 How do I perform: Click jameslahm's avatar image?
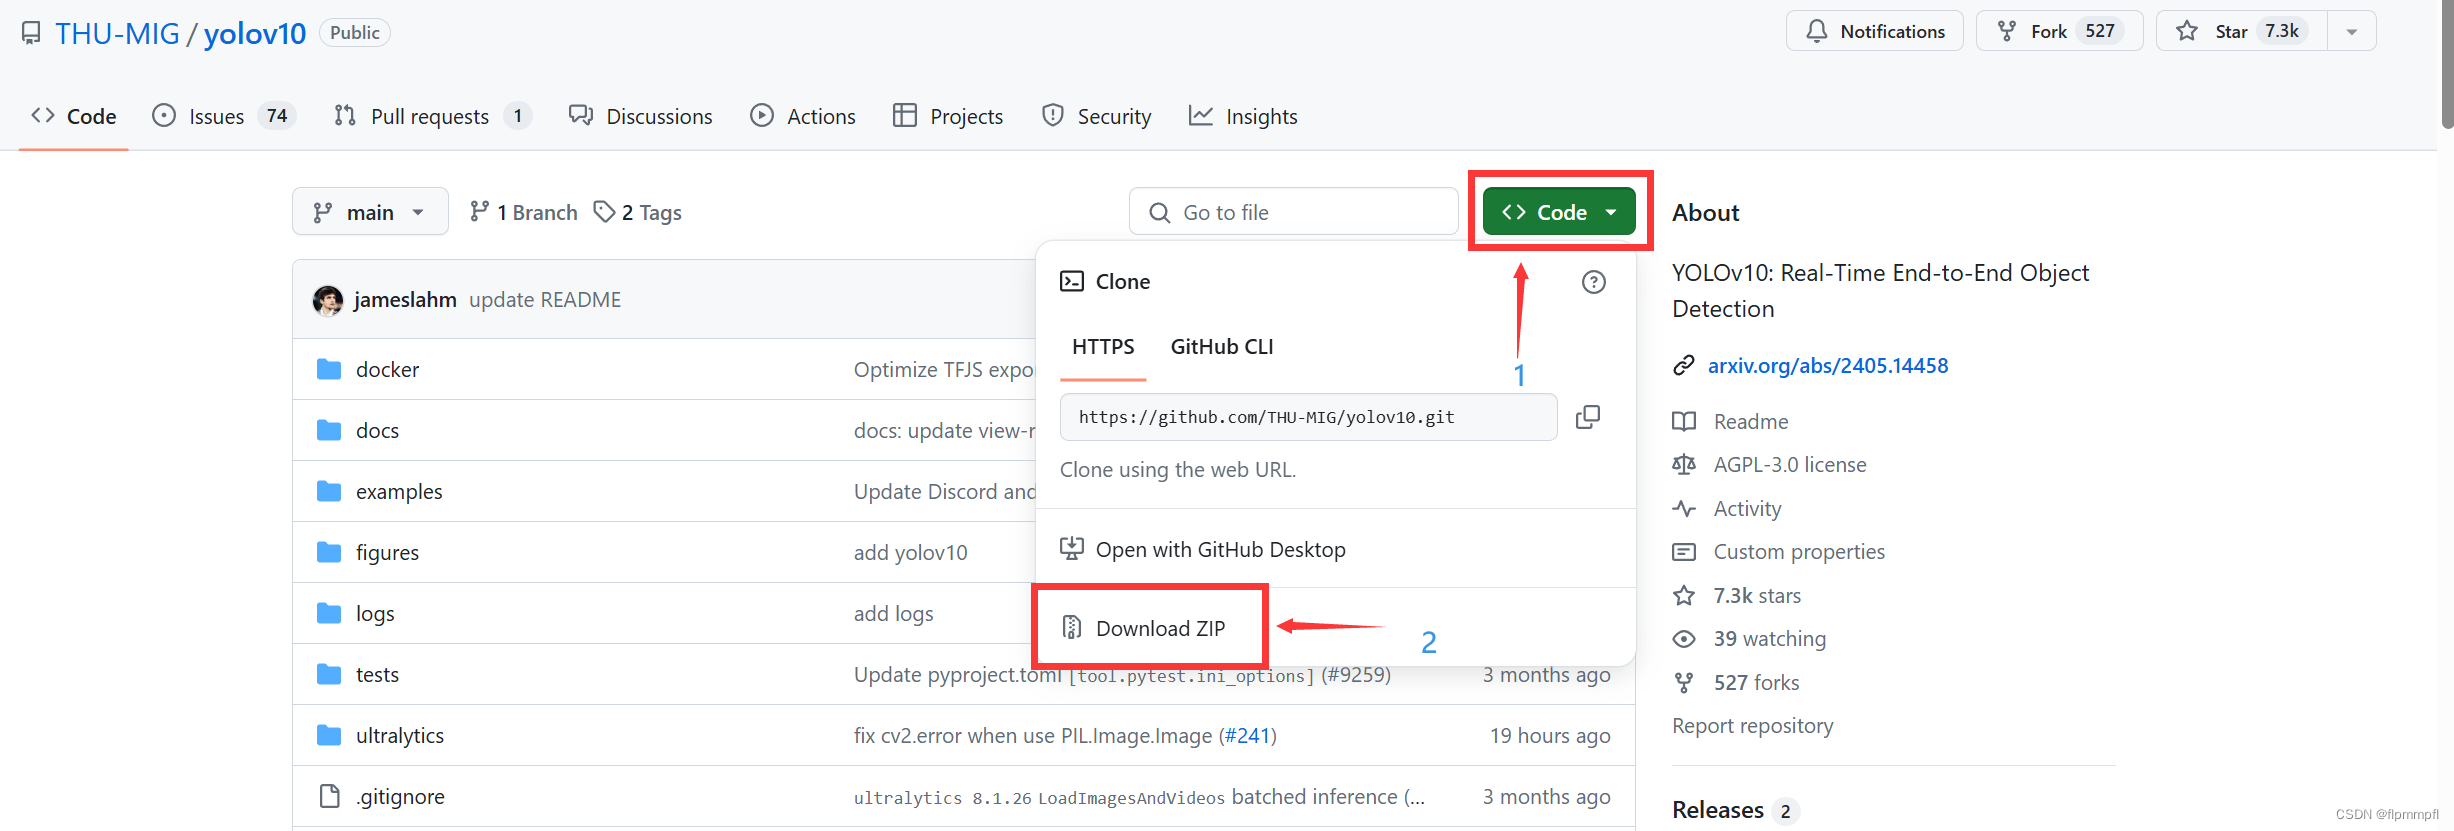328,300
